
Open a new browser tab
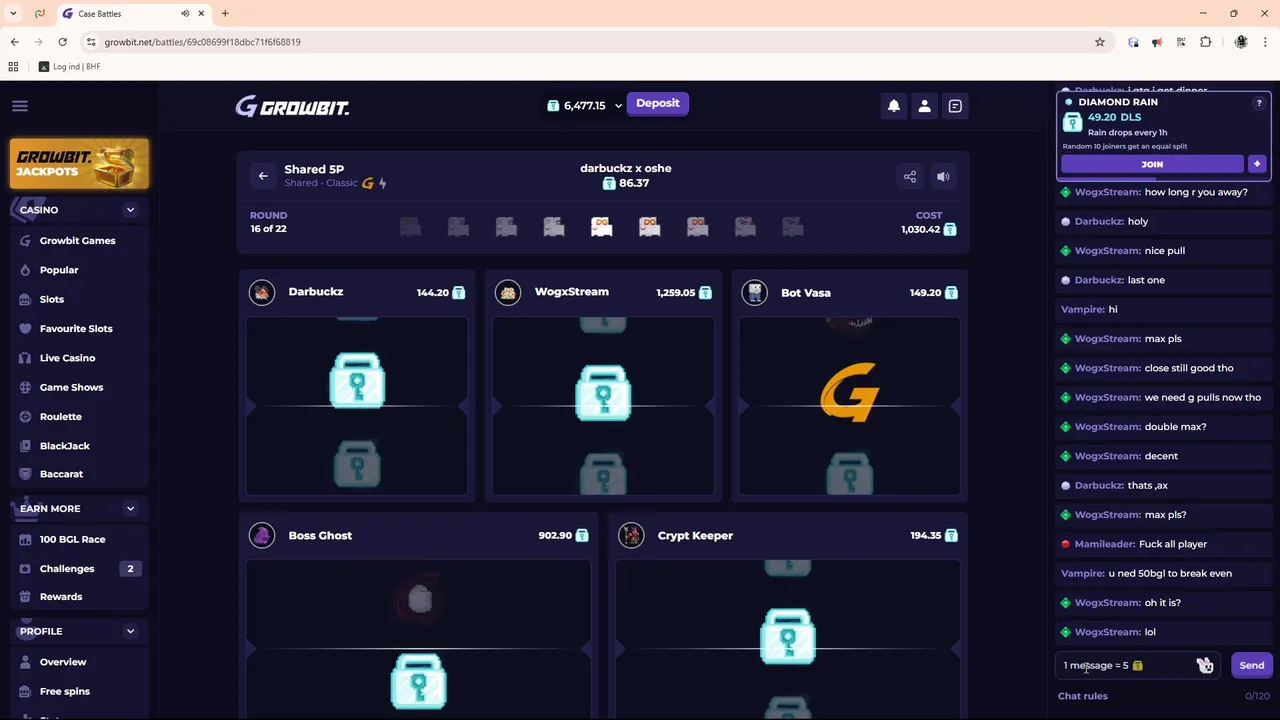(x=225, y=14)
